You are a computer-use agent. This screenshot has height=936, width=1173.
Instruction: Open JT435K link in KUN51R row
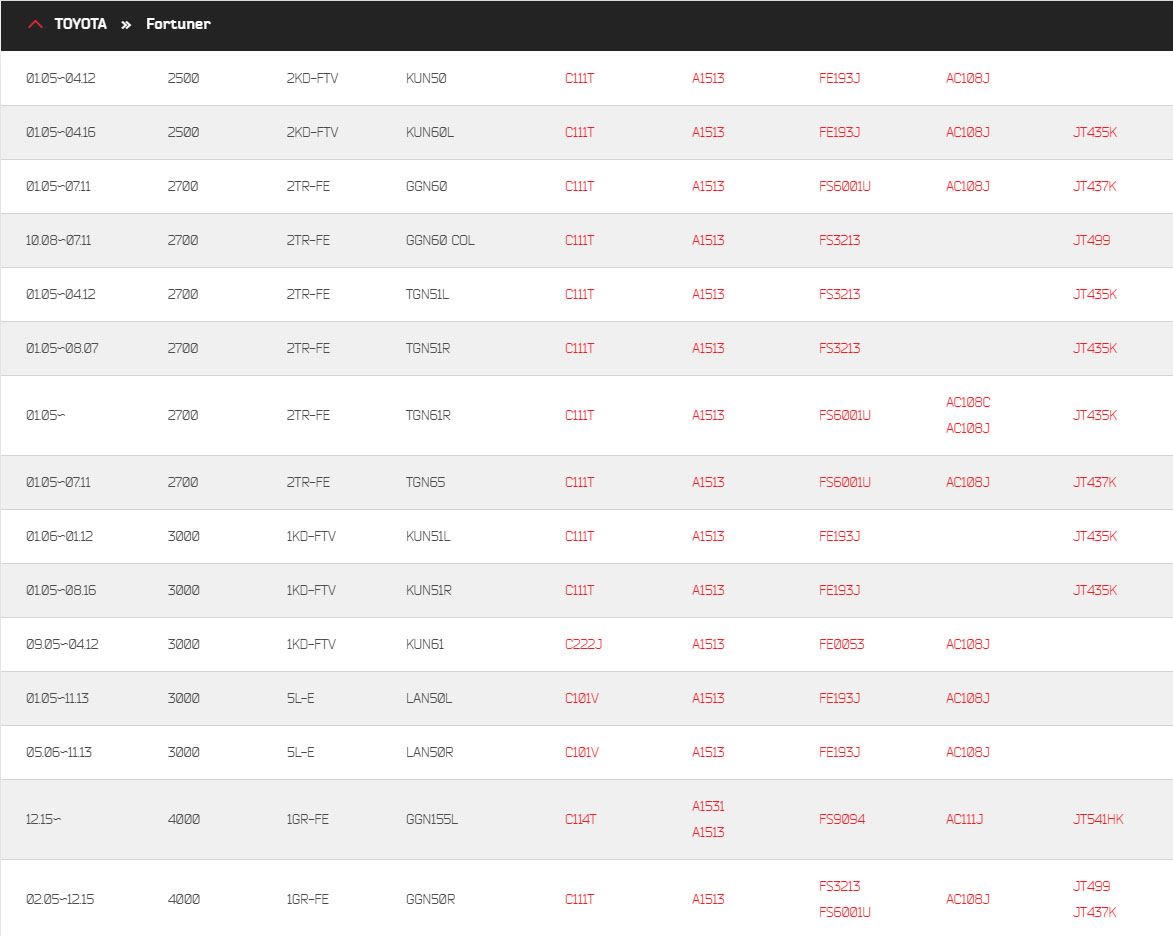click(x=1094, y=590)
